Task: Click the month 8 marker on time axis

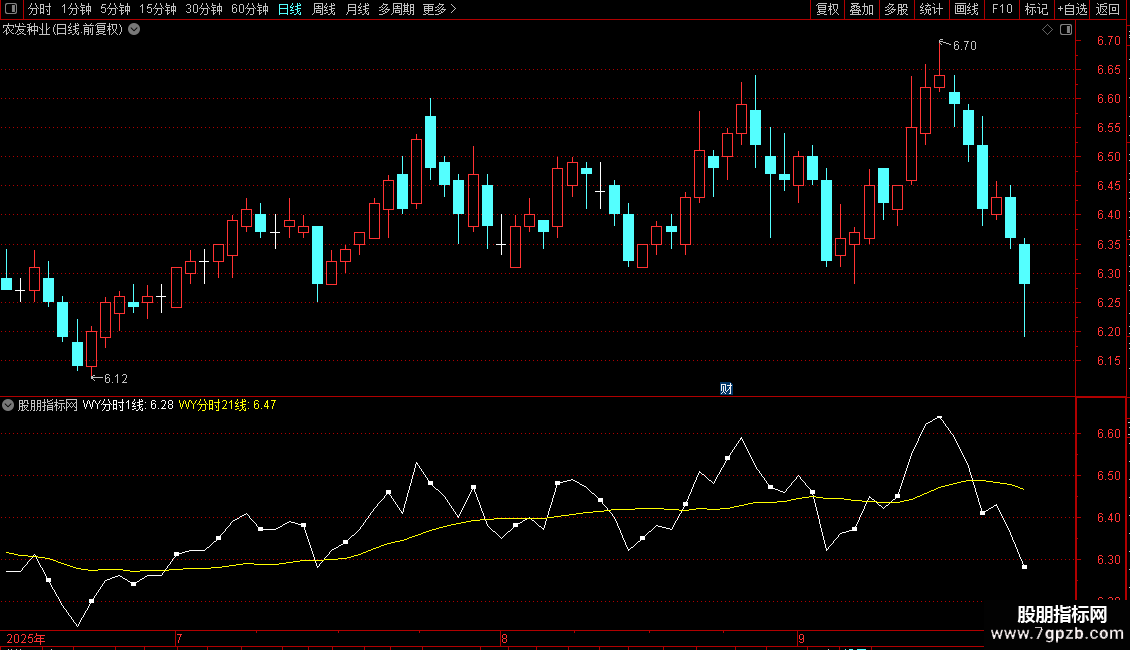Action: (504, 638)
